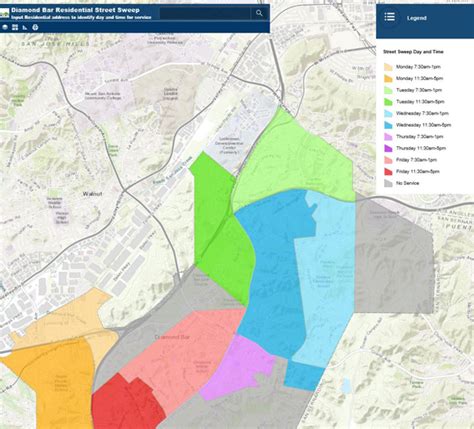
Task: Click the San Jose Hills map label
Action: (56, 44)
